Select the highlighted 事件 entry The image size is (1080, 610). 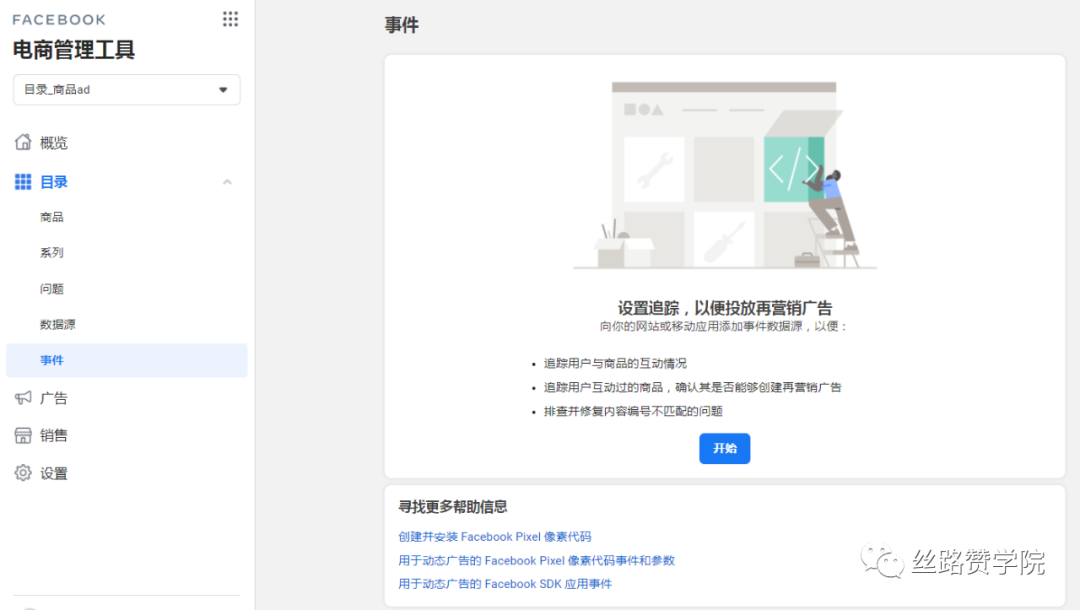51,360
